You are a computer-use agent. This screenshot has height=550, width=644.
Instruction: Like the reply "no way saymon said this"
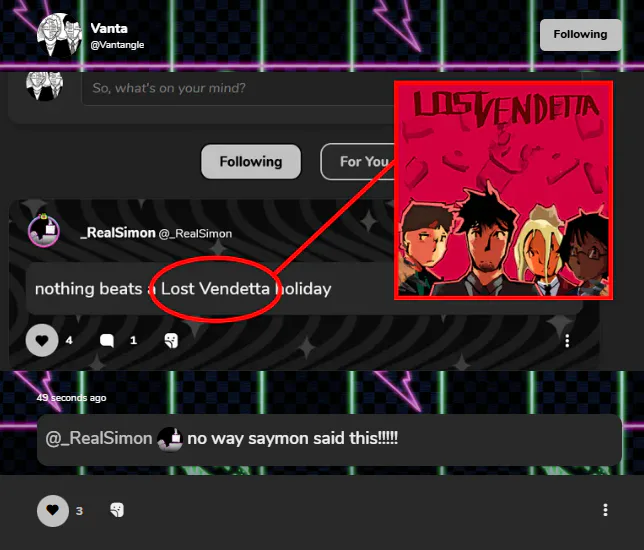pyautogui.click(x=53, y=511)
